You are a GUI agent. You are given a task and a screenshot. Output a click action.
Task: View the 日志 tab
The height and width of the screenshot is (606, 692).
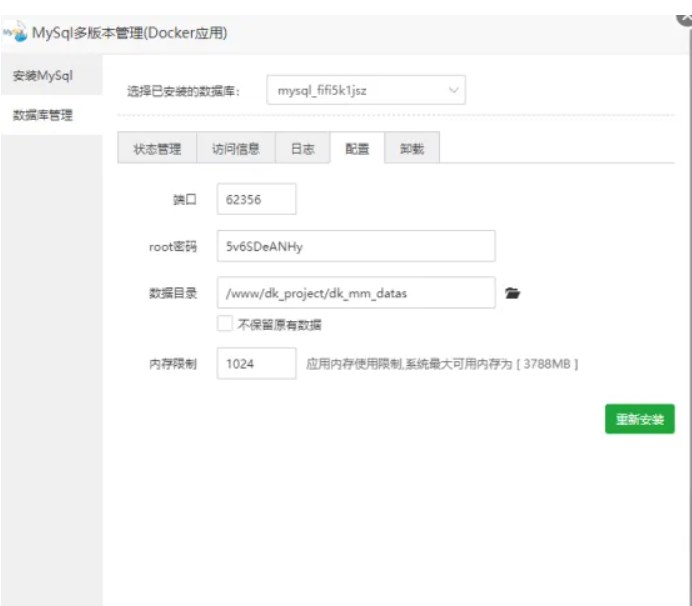[x=302, y=149]
